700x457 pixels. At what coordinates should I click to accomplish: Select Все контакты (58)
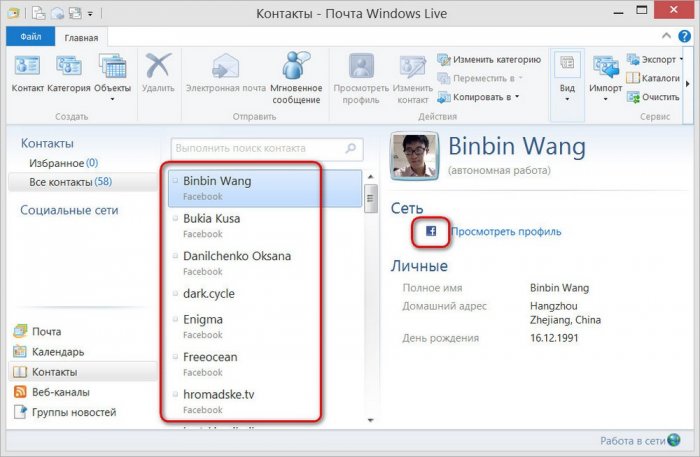tap(83, 182)
